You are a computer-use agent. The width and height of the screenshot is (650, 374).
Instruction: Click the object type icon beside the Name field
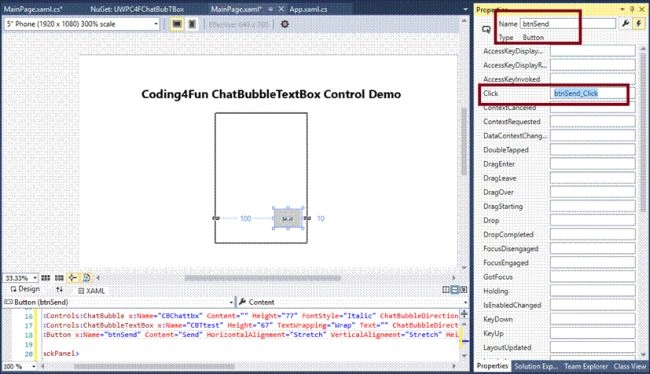(x=486, y=29)
